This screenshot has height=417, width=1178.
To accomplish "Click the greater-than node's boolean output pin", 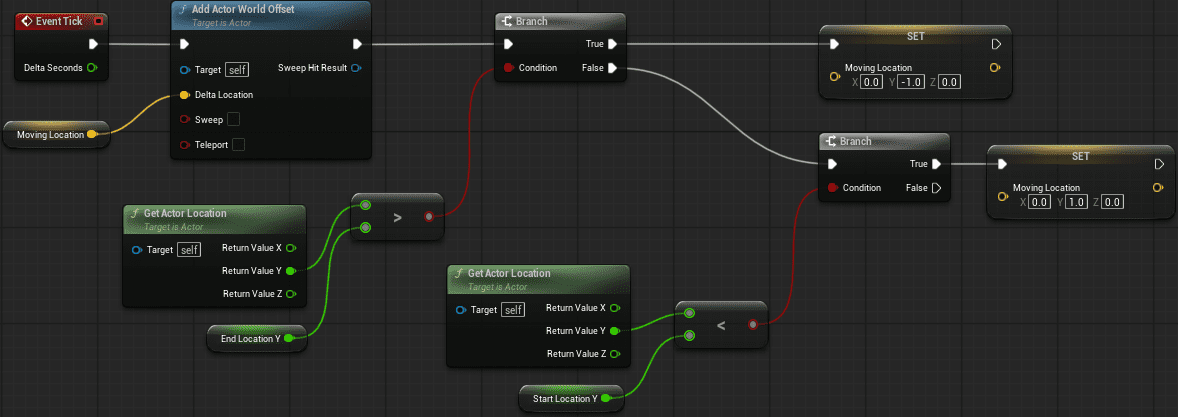I will tap(429, 217).
